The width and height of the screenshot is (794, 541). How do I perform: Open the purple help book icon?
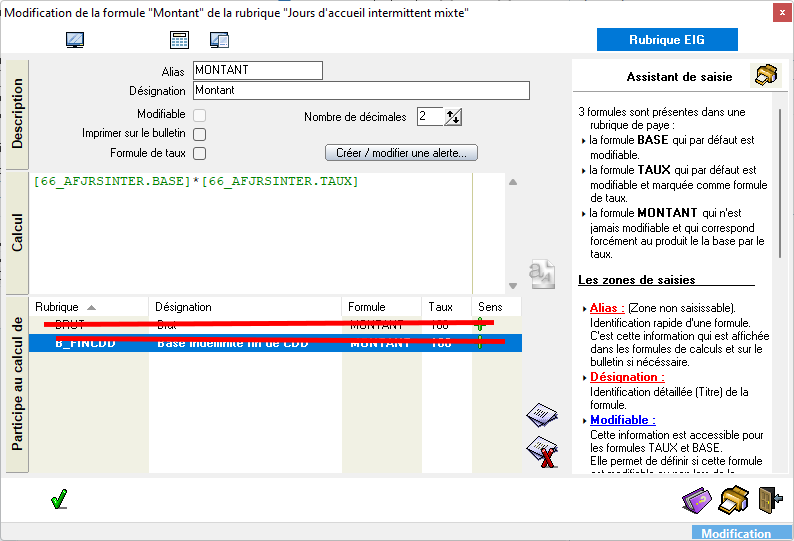(x=697, y=500)
